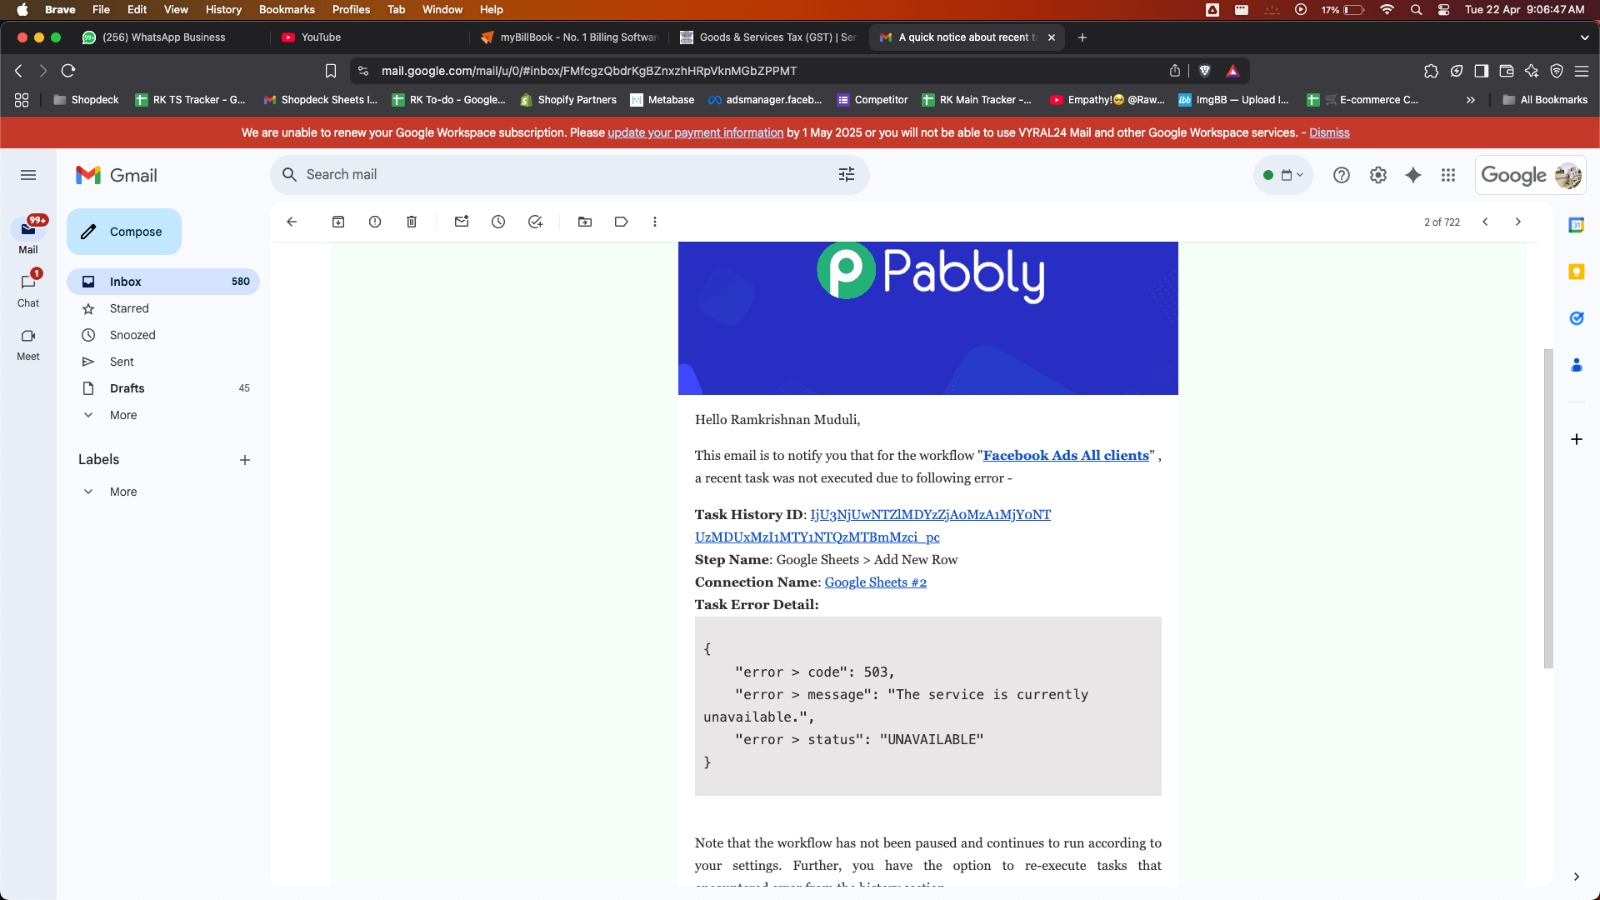The height and width of the screenshot is (900, 1600).
Task: Open the Task History ID link
Action: tap(873, 526)
